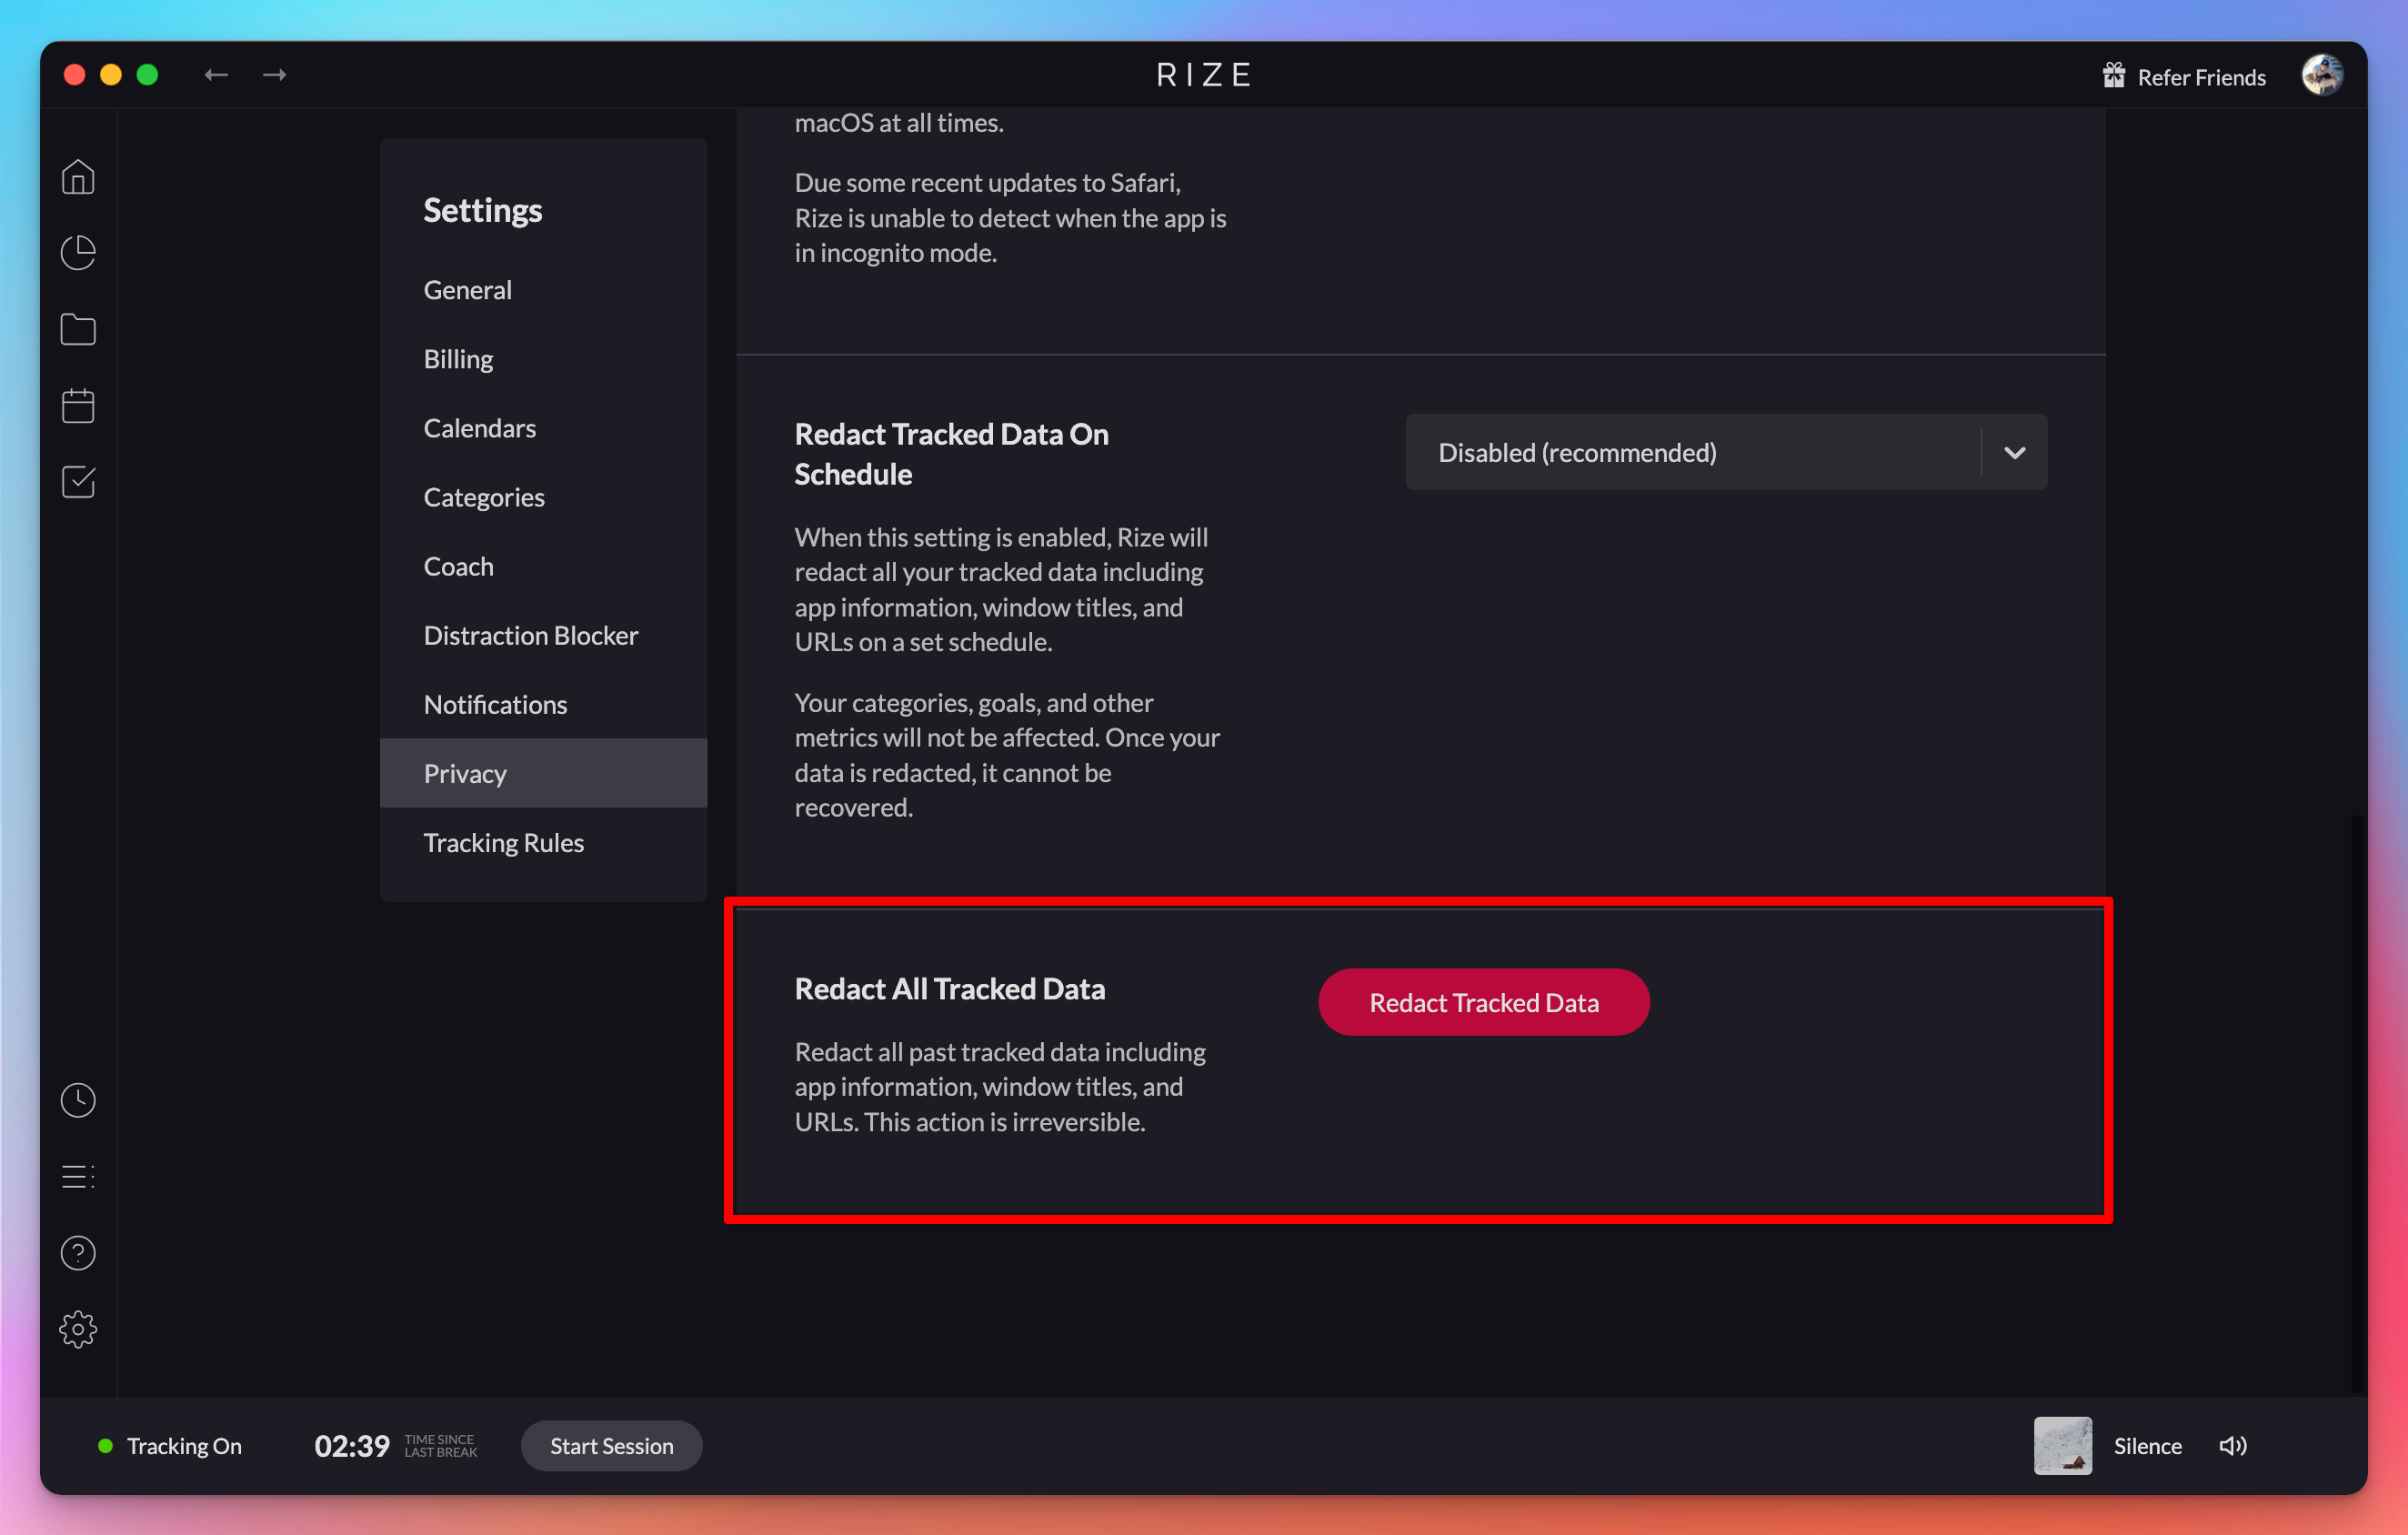Expand the redact schedule chevron arrow
This screenshot has height=1535, width=2408.
pyautogui.click(x=2014, y=452)
